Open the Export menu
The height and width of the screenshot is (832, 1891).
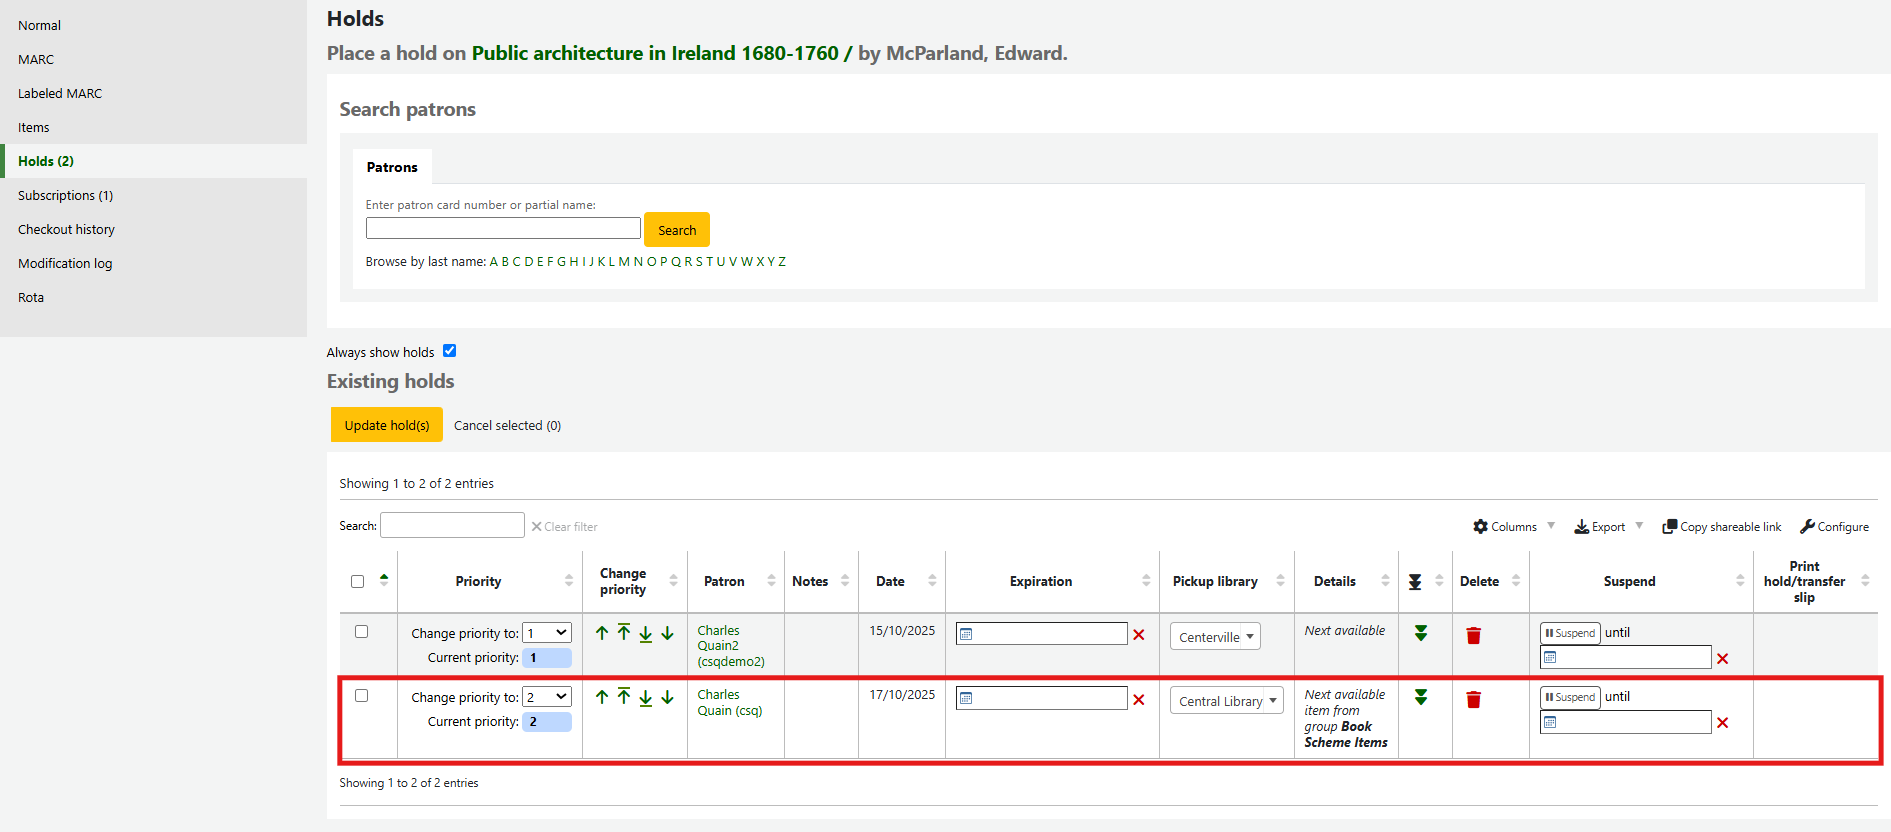pos(1608,527)
